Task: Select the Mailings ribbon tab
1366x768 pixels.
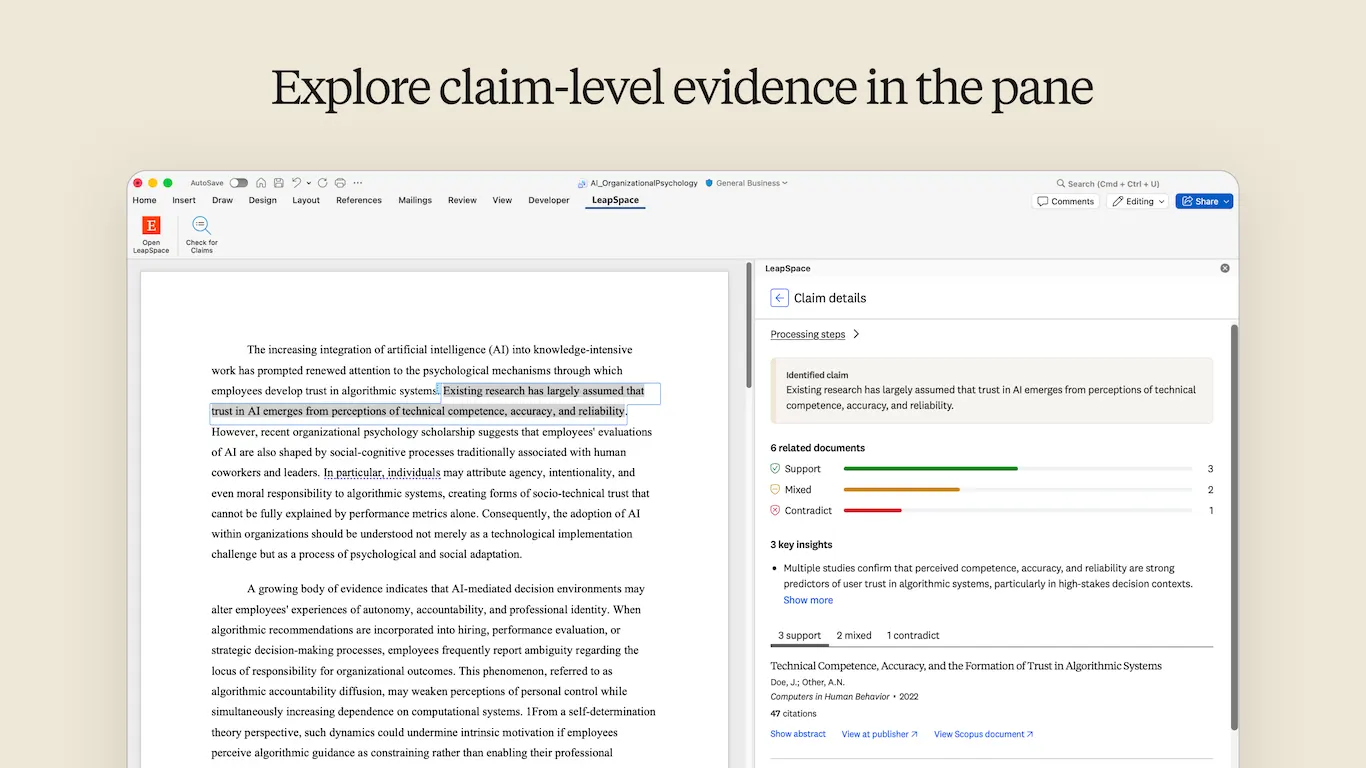Action: pos(415,200)
